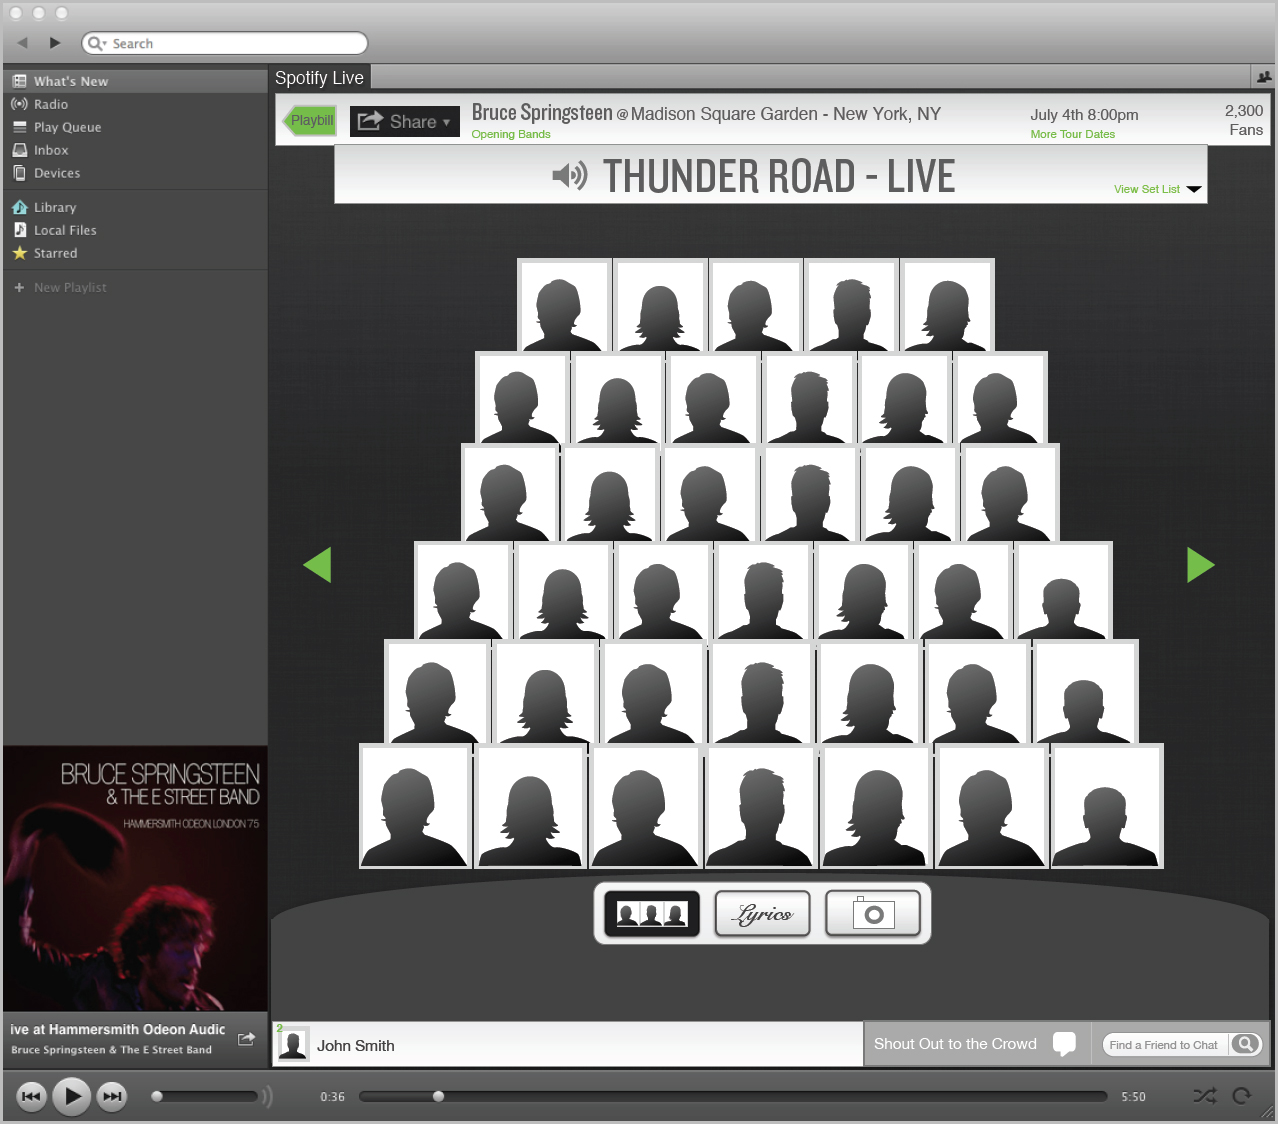Click the 2,300 Fans count
Image resolution: width=1278 pixels, height=1124 pixels.
(x=1244, y=120)
